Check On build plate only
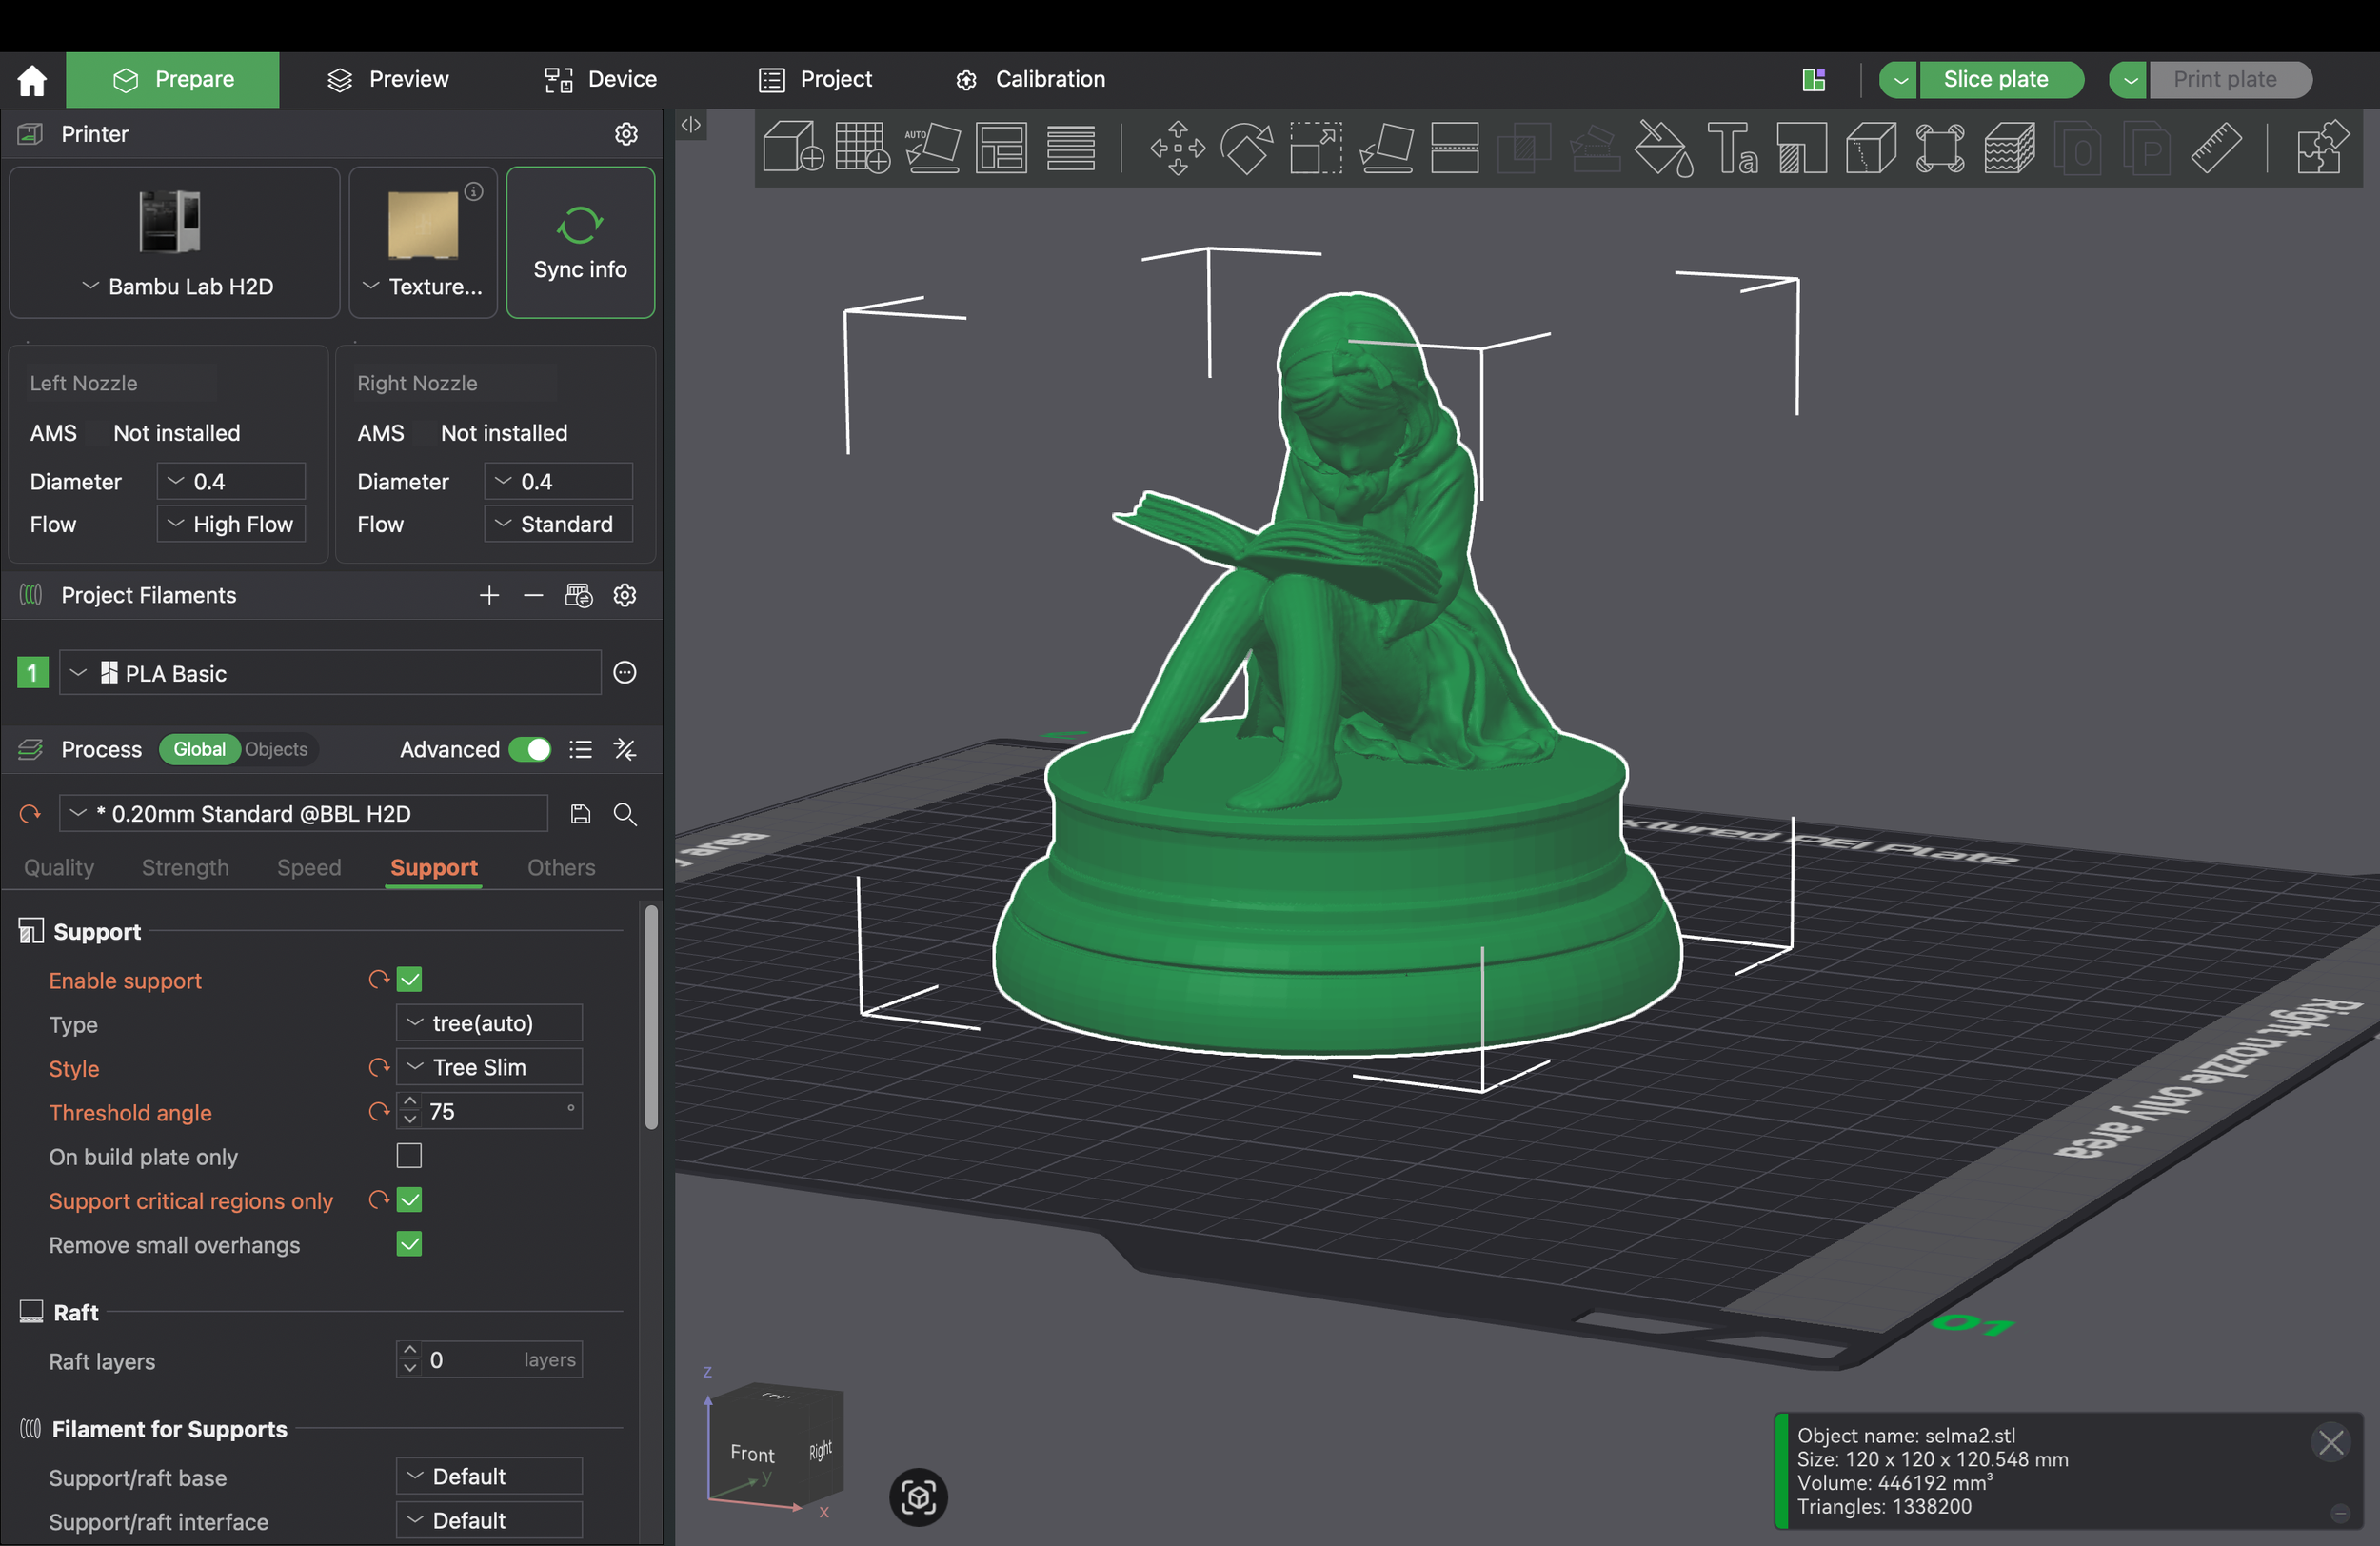This screenshot has width=2380, height=1546. pyautogui.click(x=409, y=1156)
